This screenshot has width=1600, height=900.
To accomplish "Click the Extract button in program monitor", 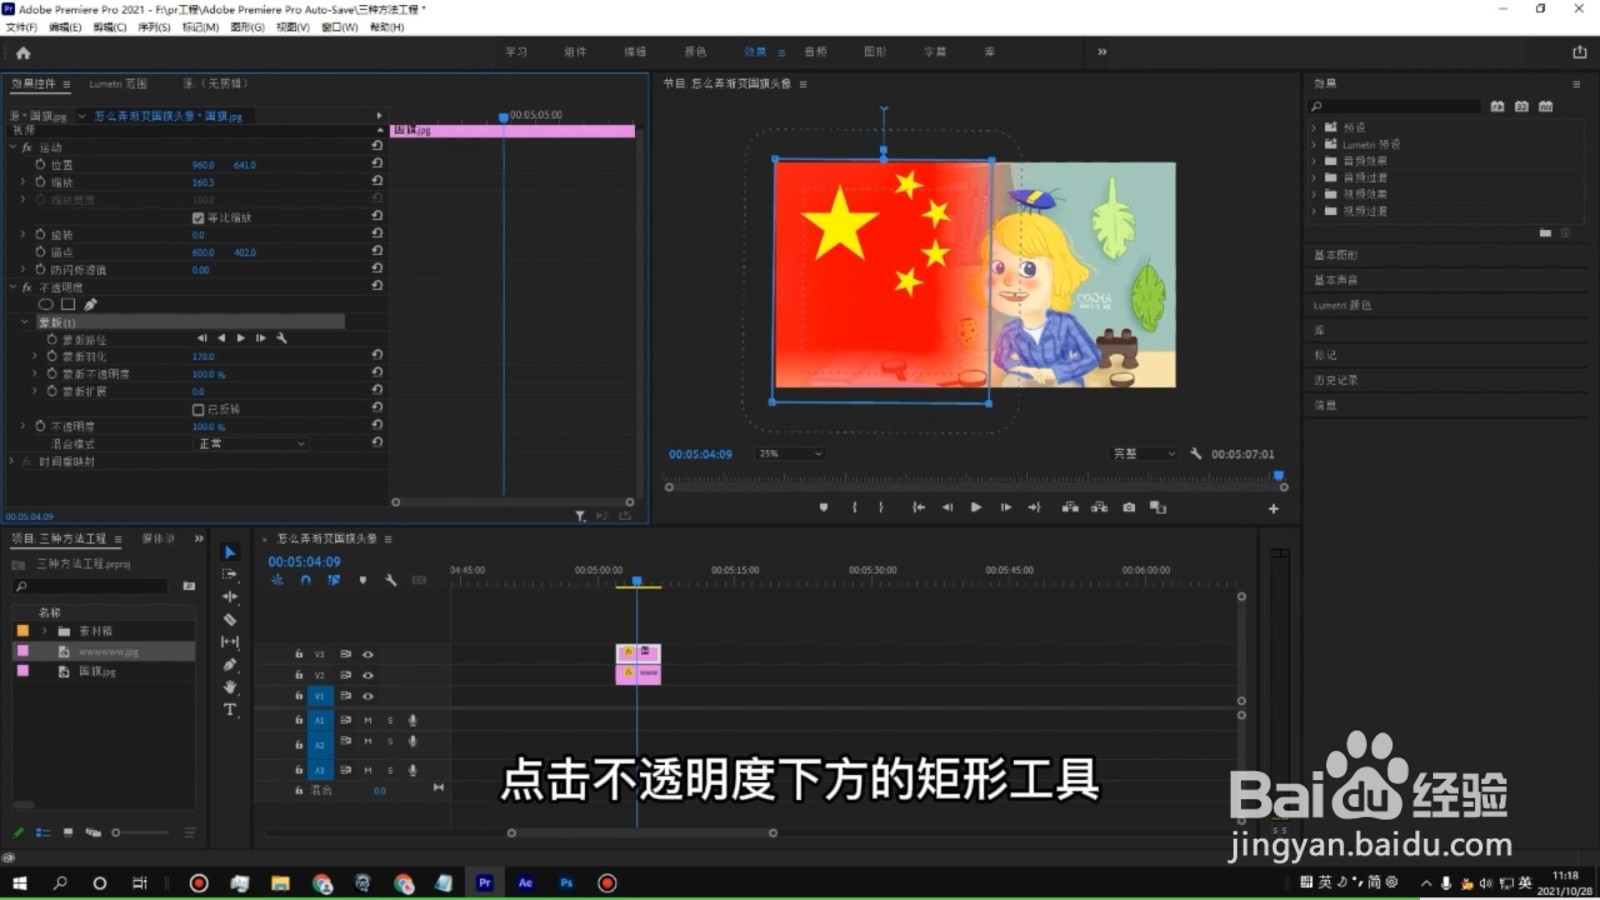I will [x=1099, y=508].
